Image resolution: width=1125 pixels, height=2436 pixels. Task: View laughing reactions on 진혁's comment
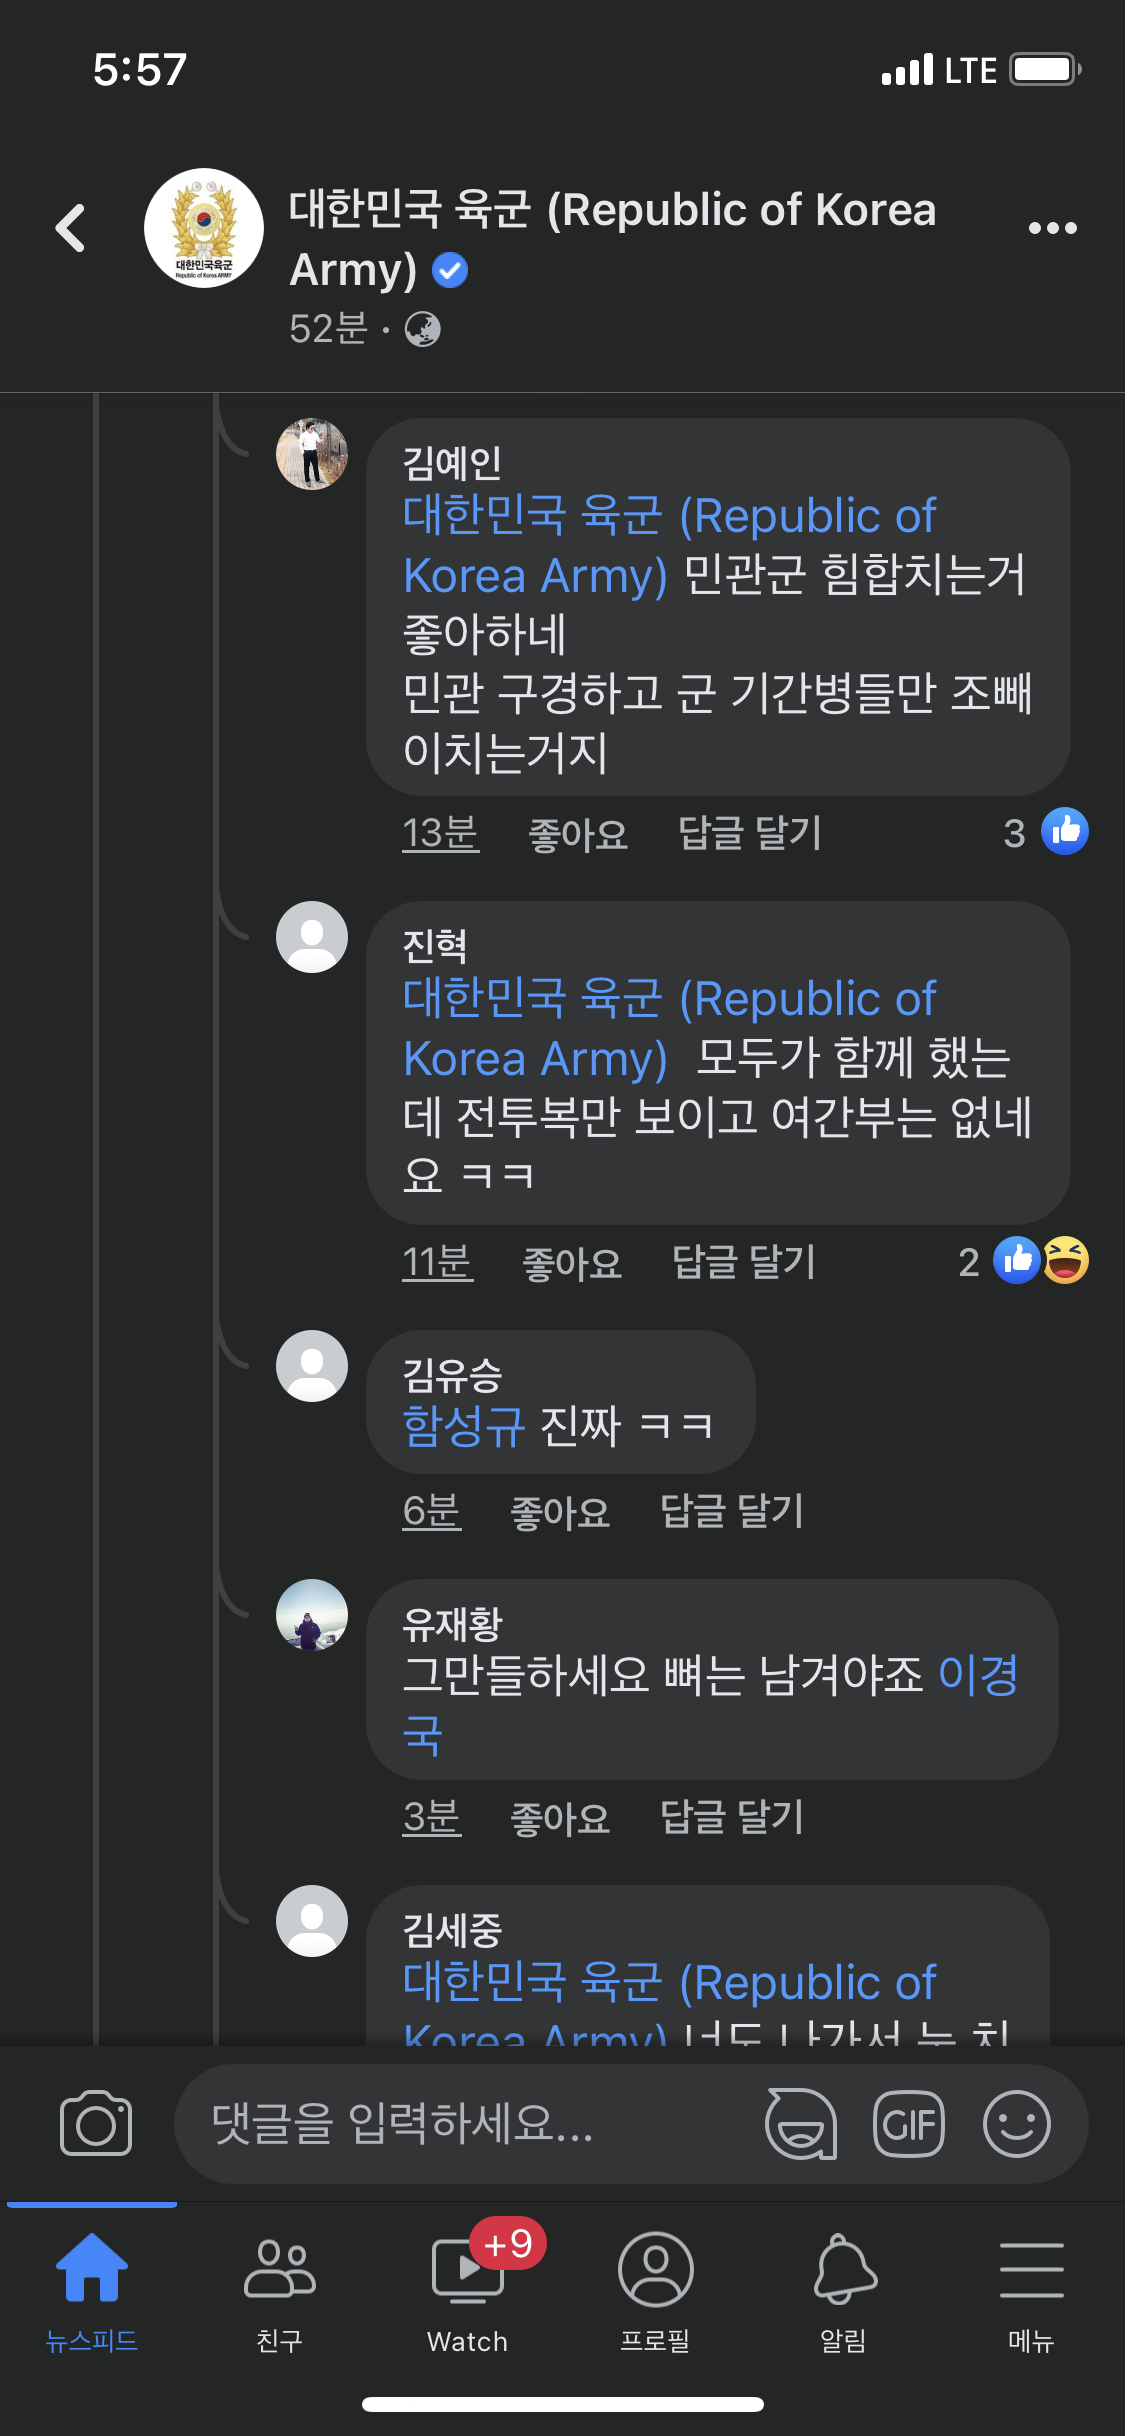[x=1066, y=1260]
